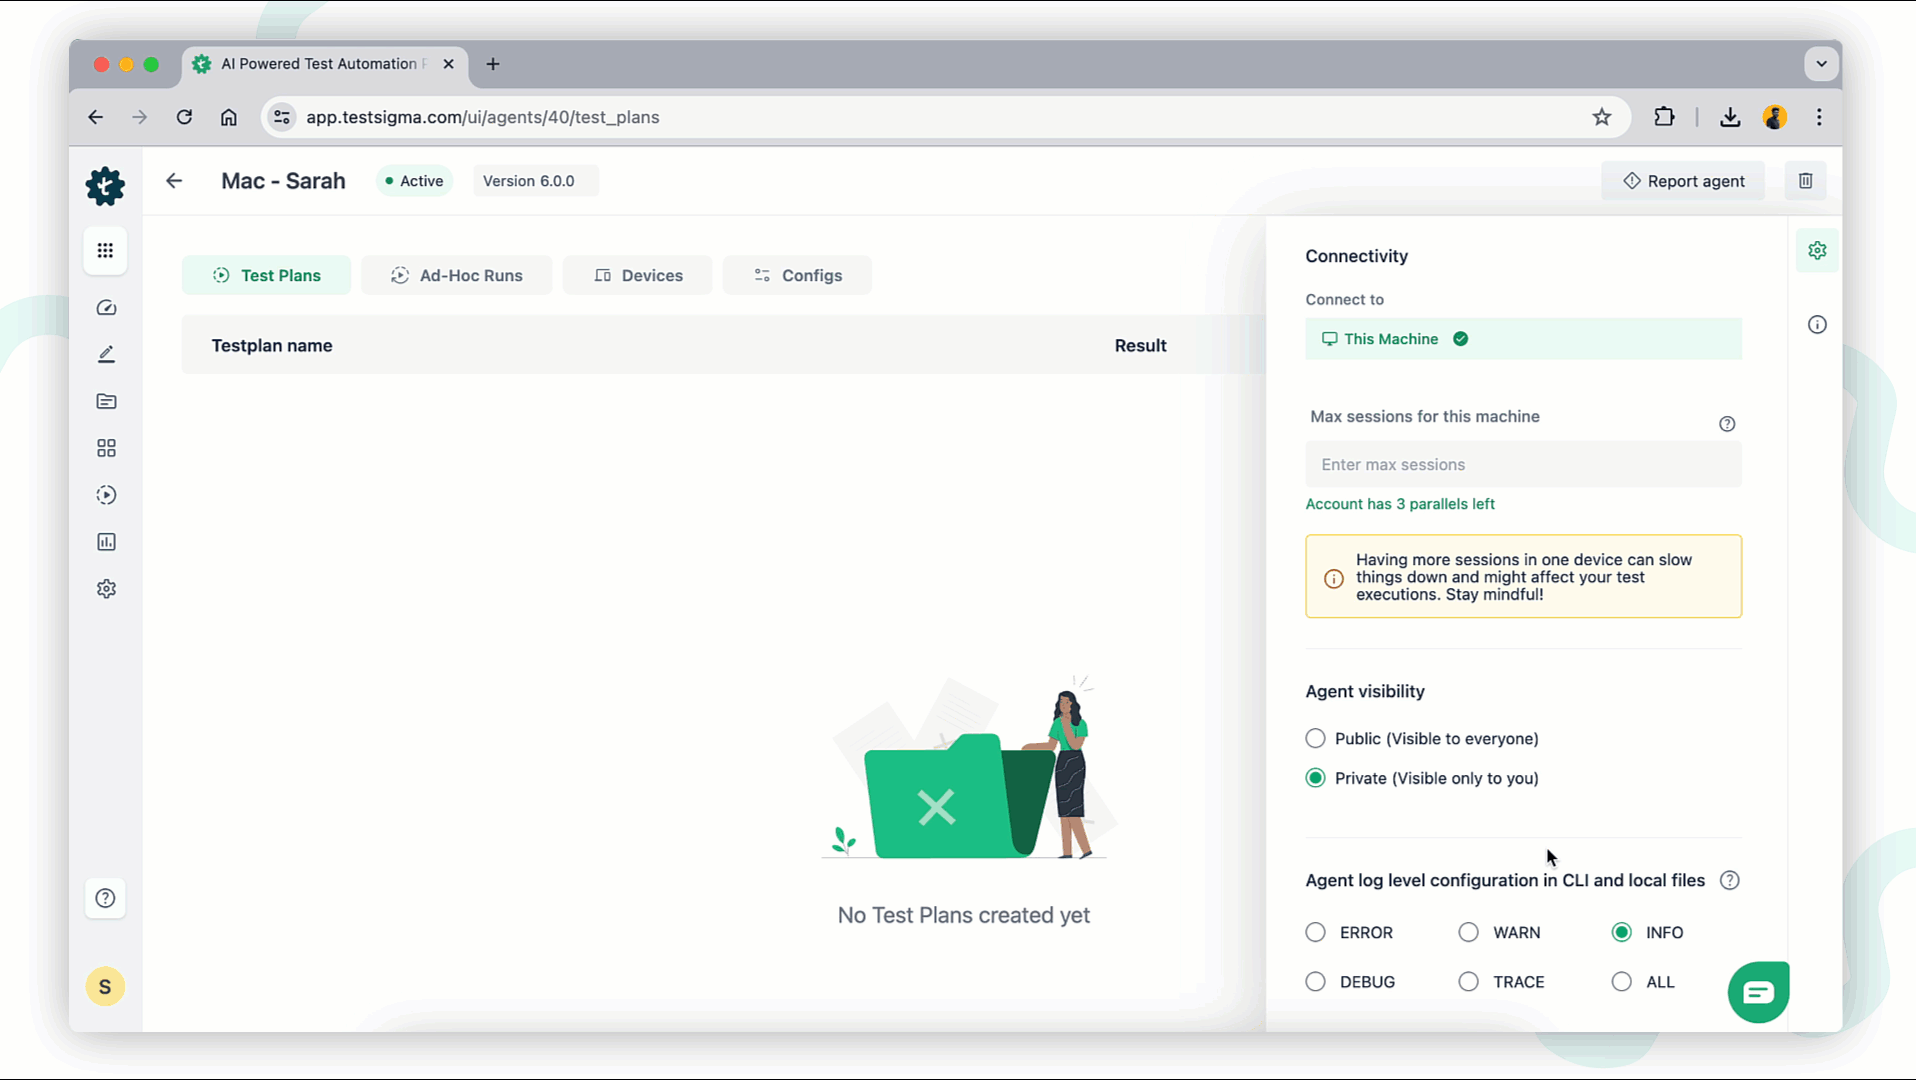
Task: Switch to the Configs tab
Action: coord(797,275)
